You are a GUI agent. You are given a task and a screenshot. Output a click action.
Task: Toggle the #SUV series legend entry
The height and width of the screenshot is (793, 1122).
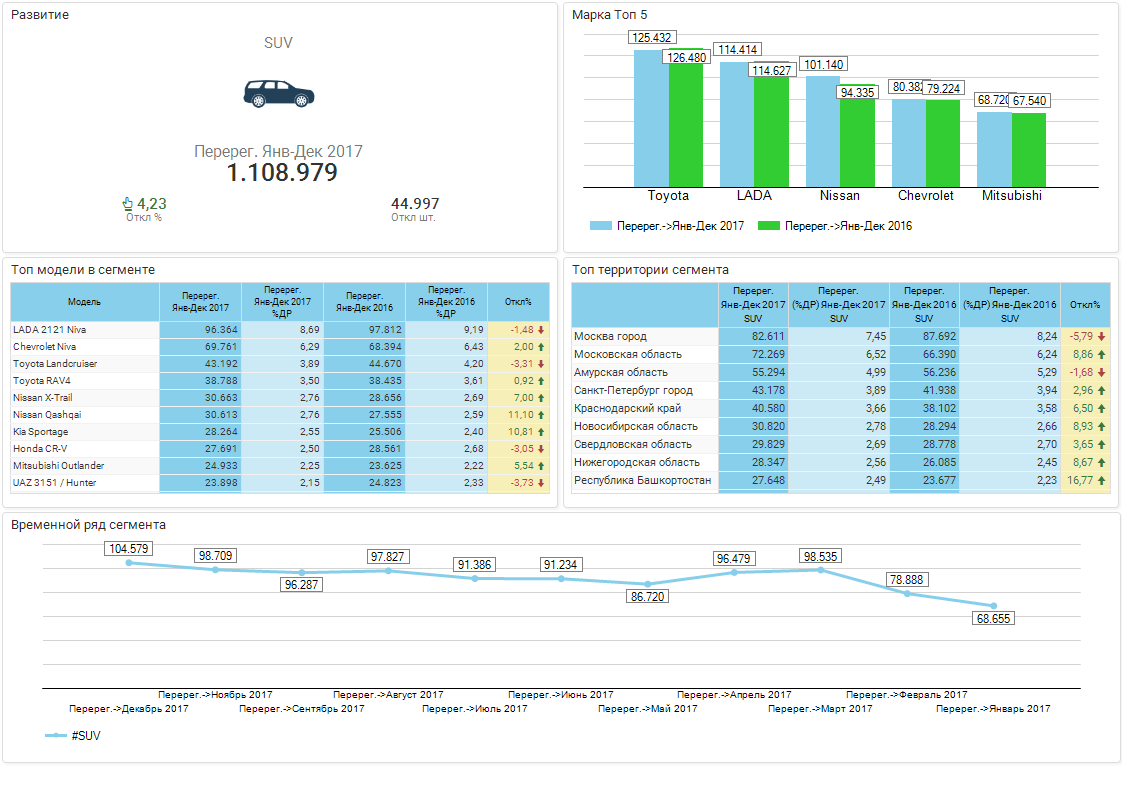click(x=85, y=736)
